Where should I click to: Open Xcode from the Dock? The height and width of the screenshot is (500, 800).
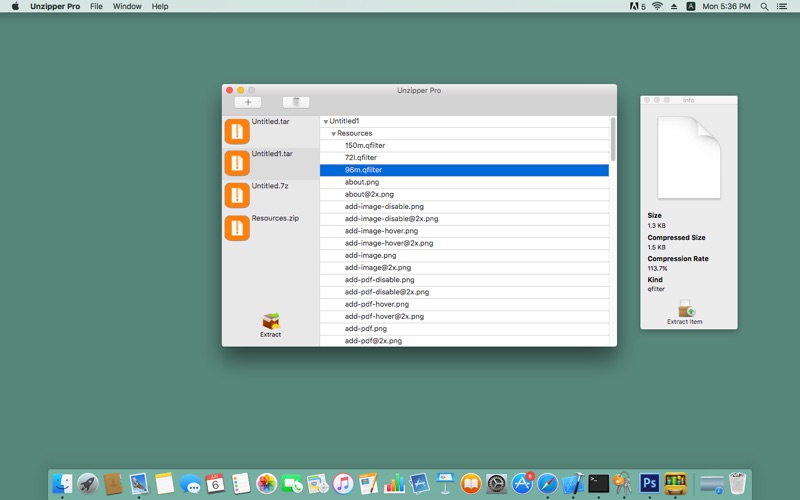572,483
